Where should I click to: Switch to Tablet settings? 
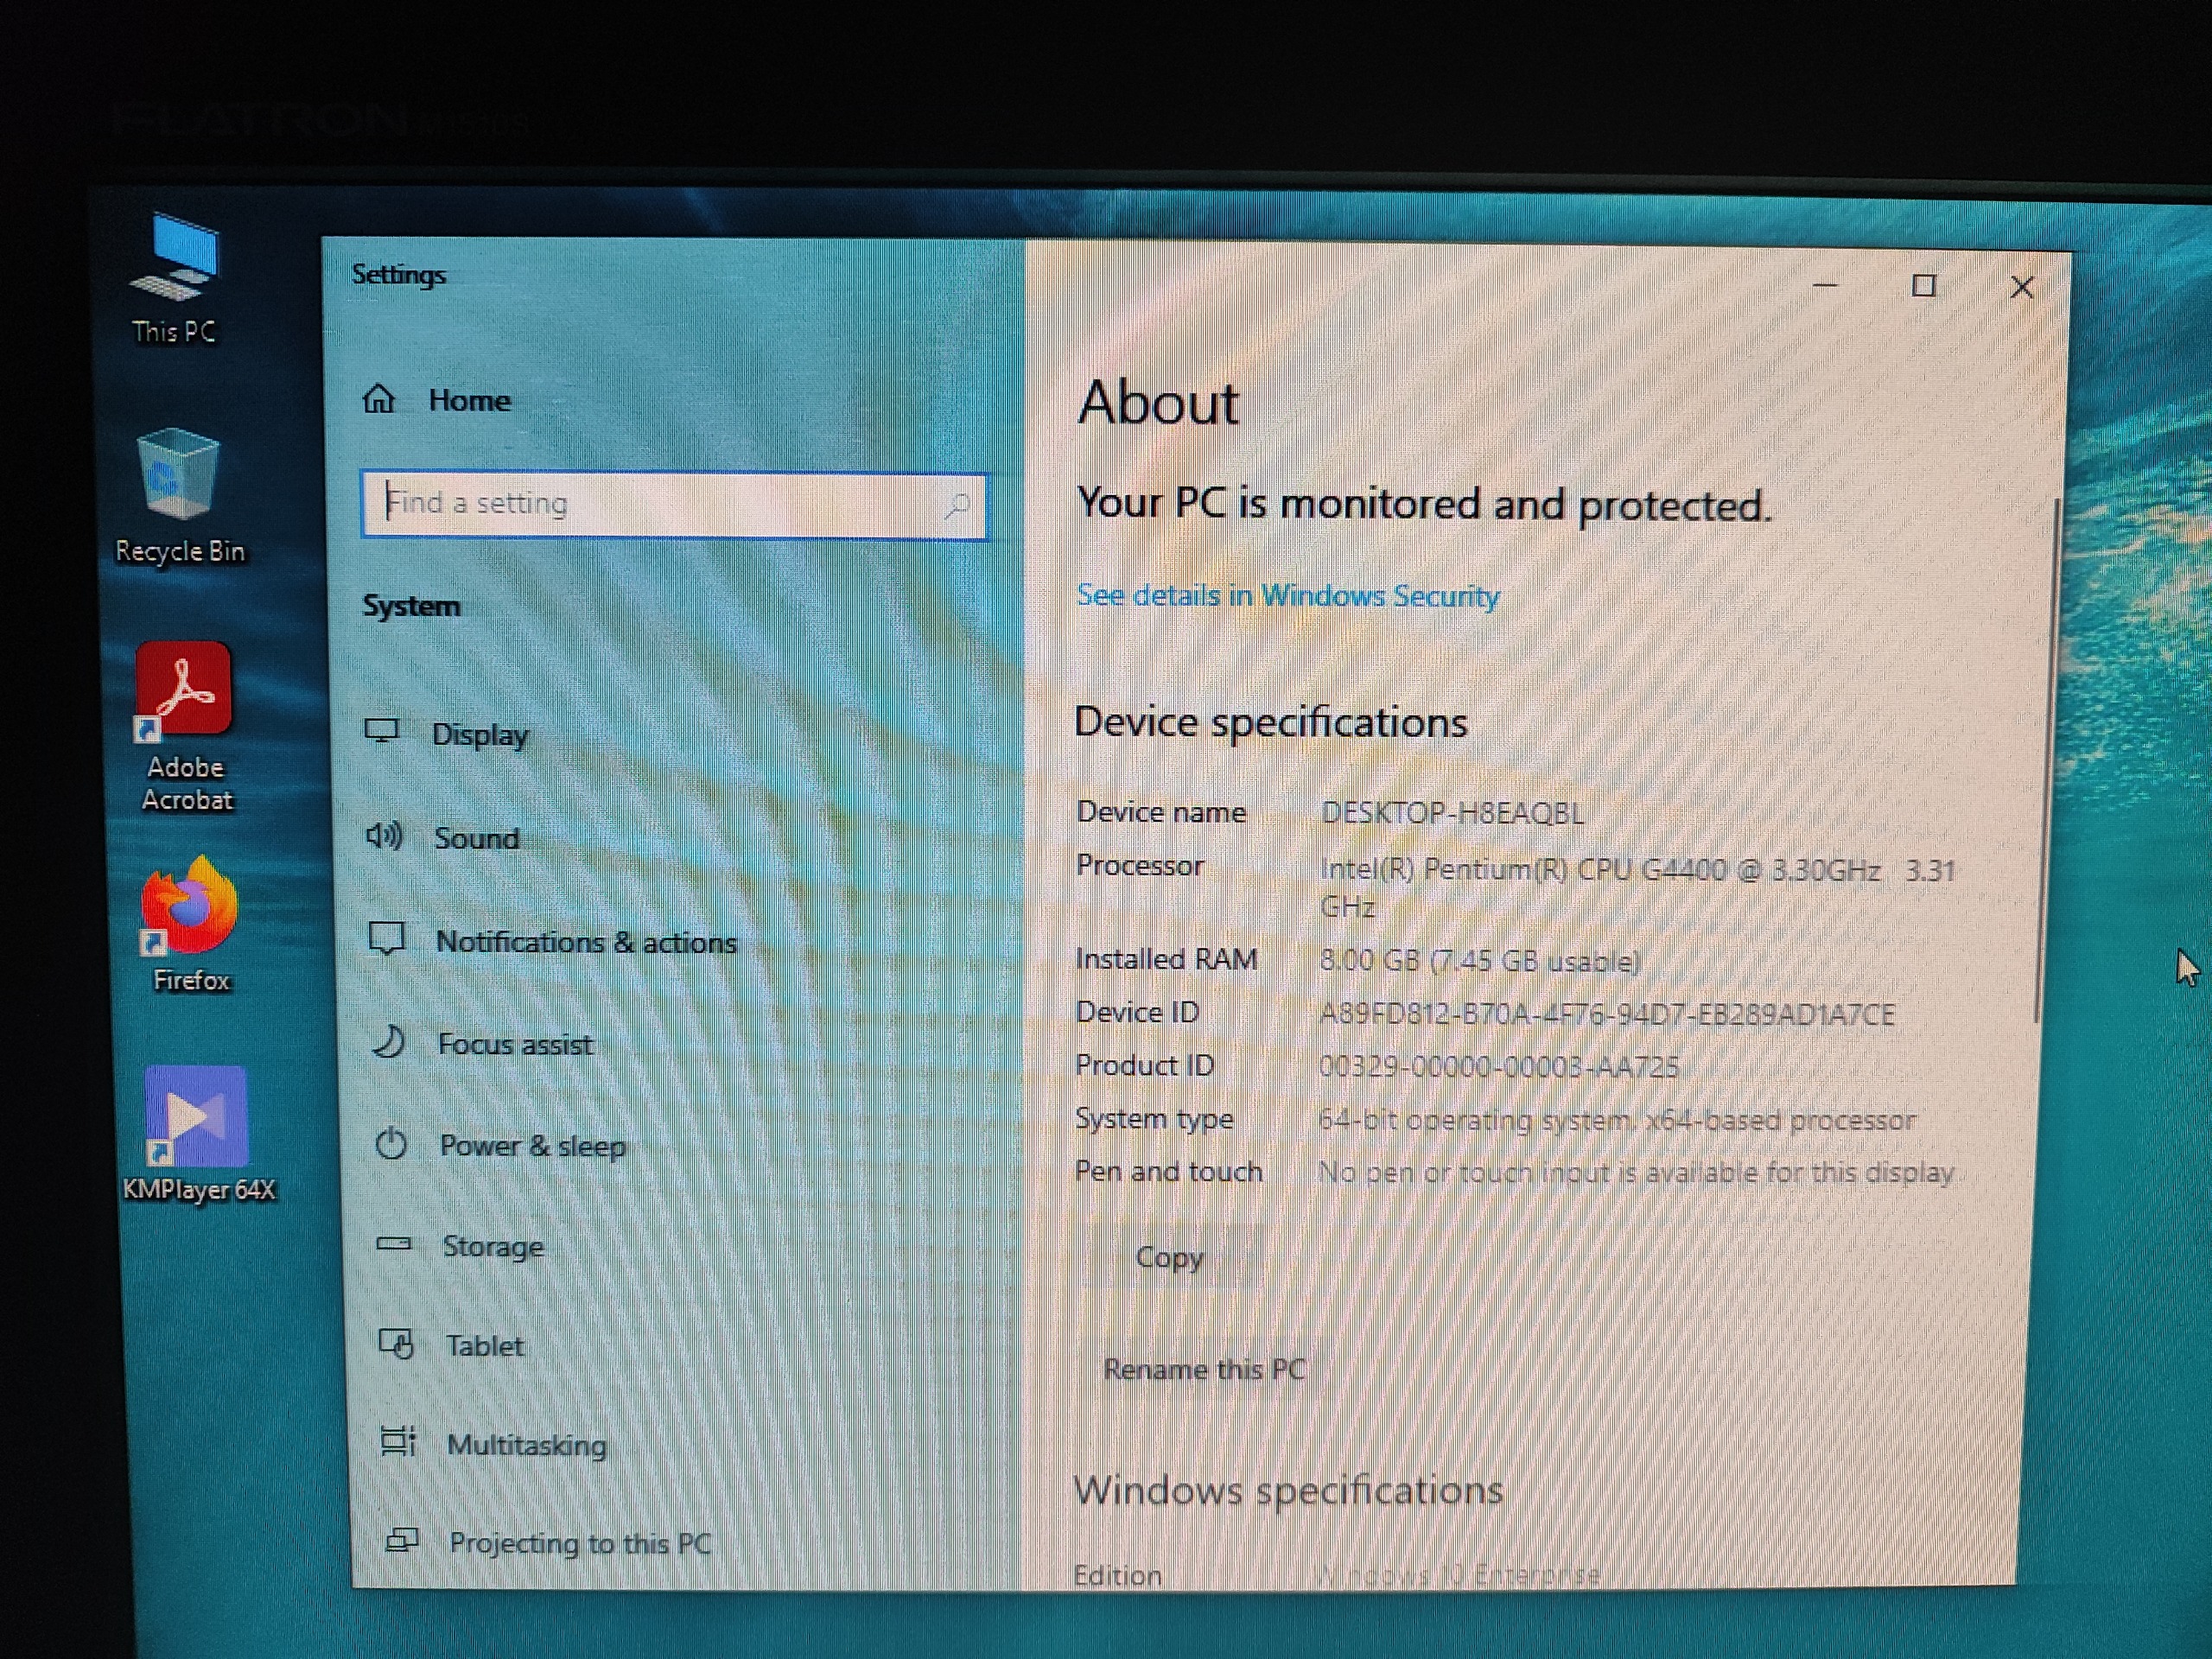(x=484, y=1346)
